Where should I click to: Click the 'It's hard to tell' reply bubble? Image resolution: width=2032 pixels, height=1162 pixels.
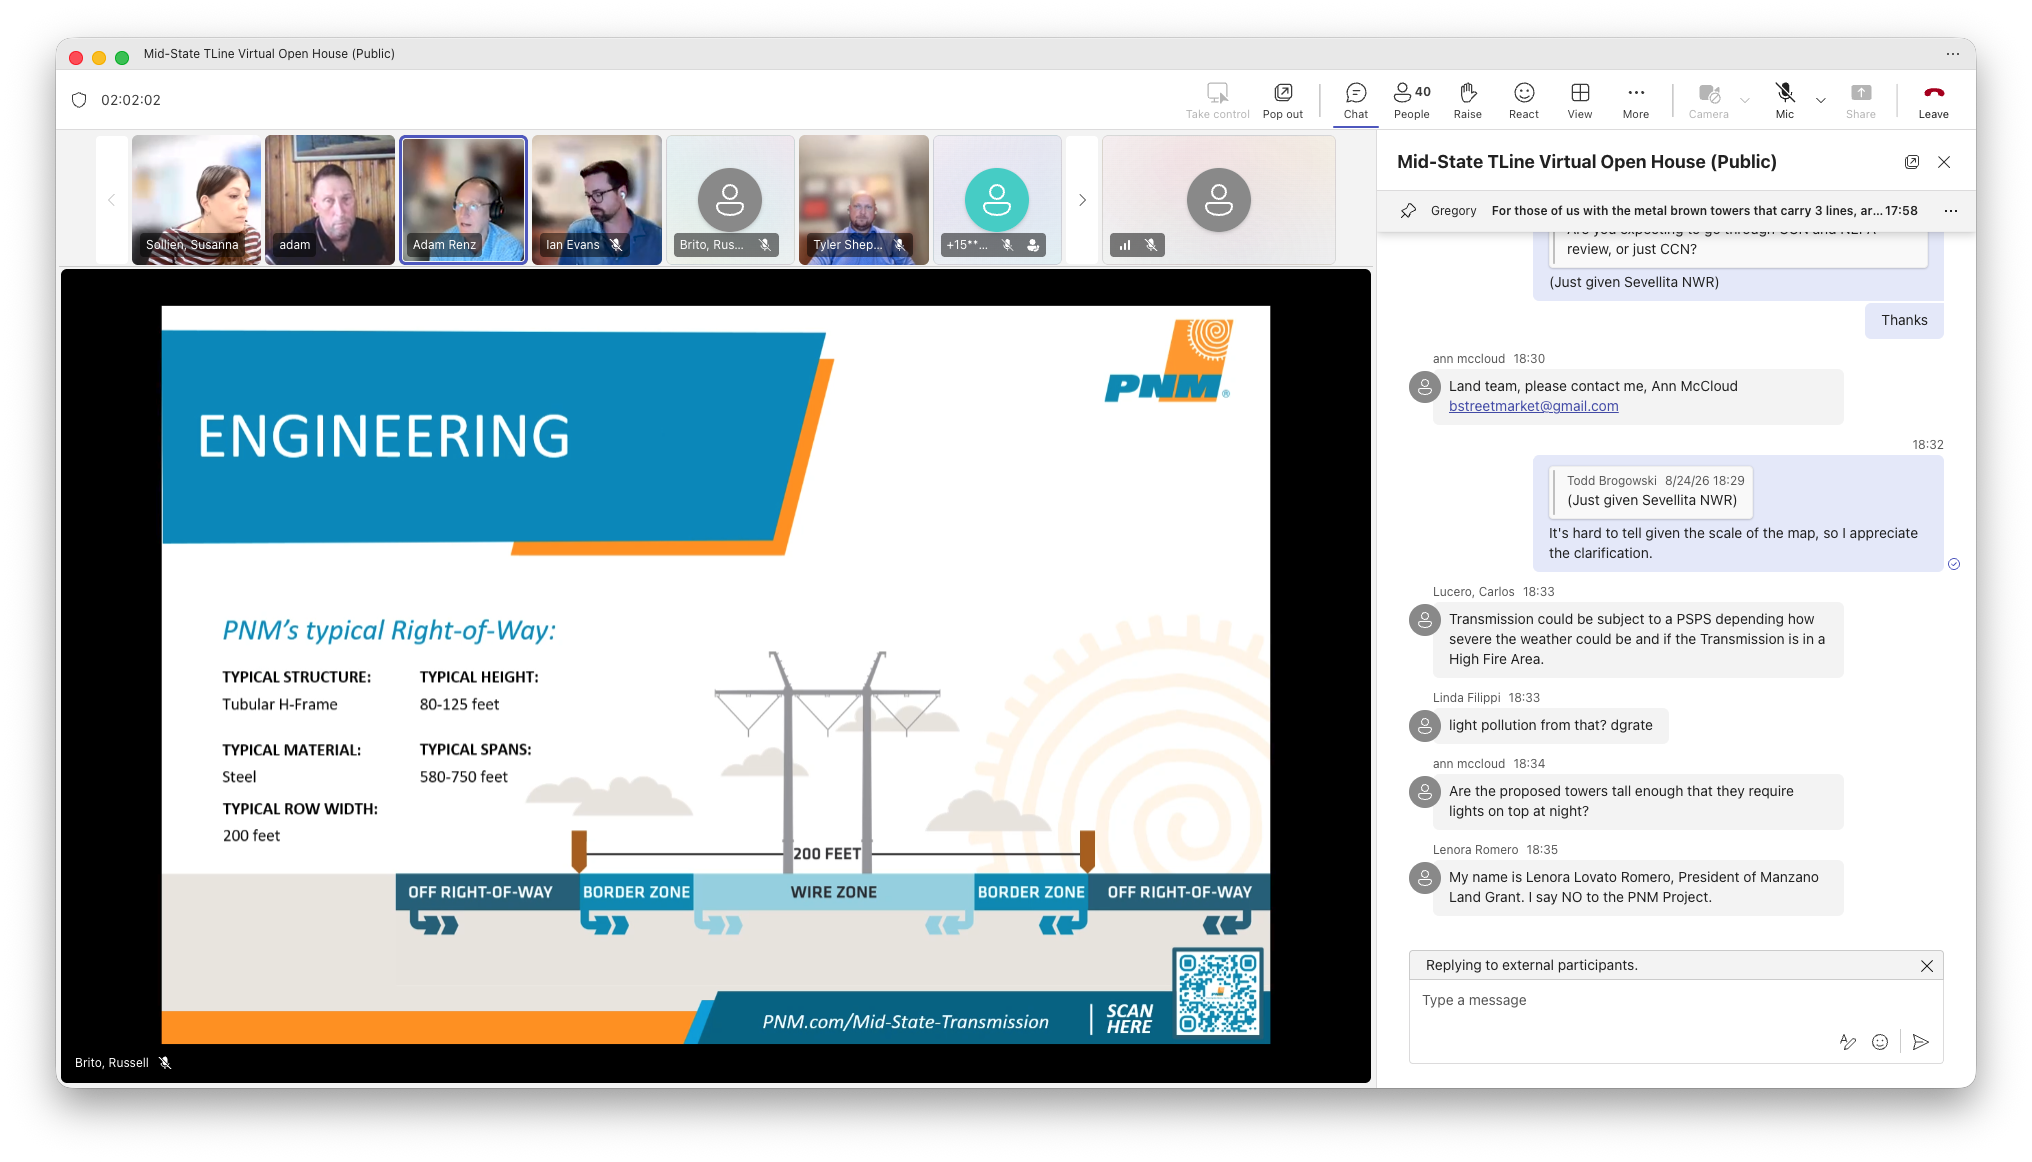[1738, 514]
